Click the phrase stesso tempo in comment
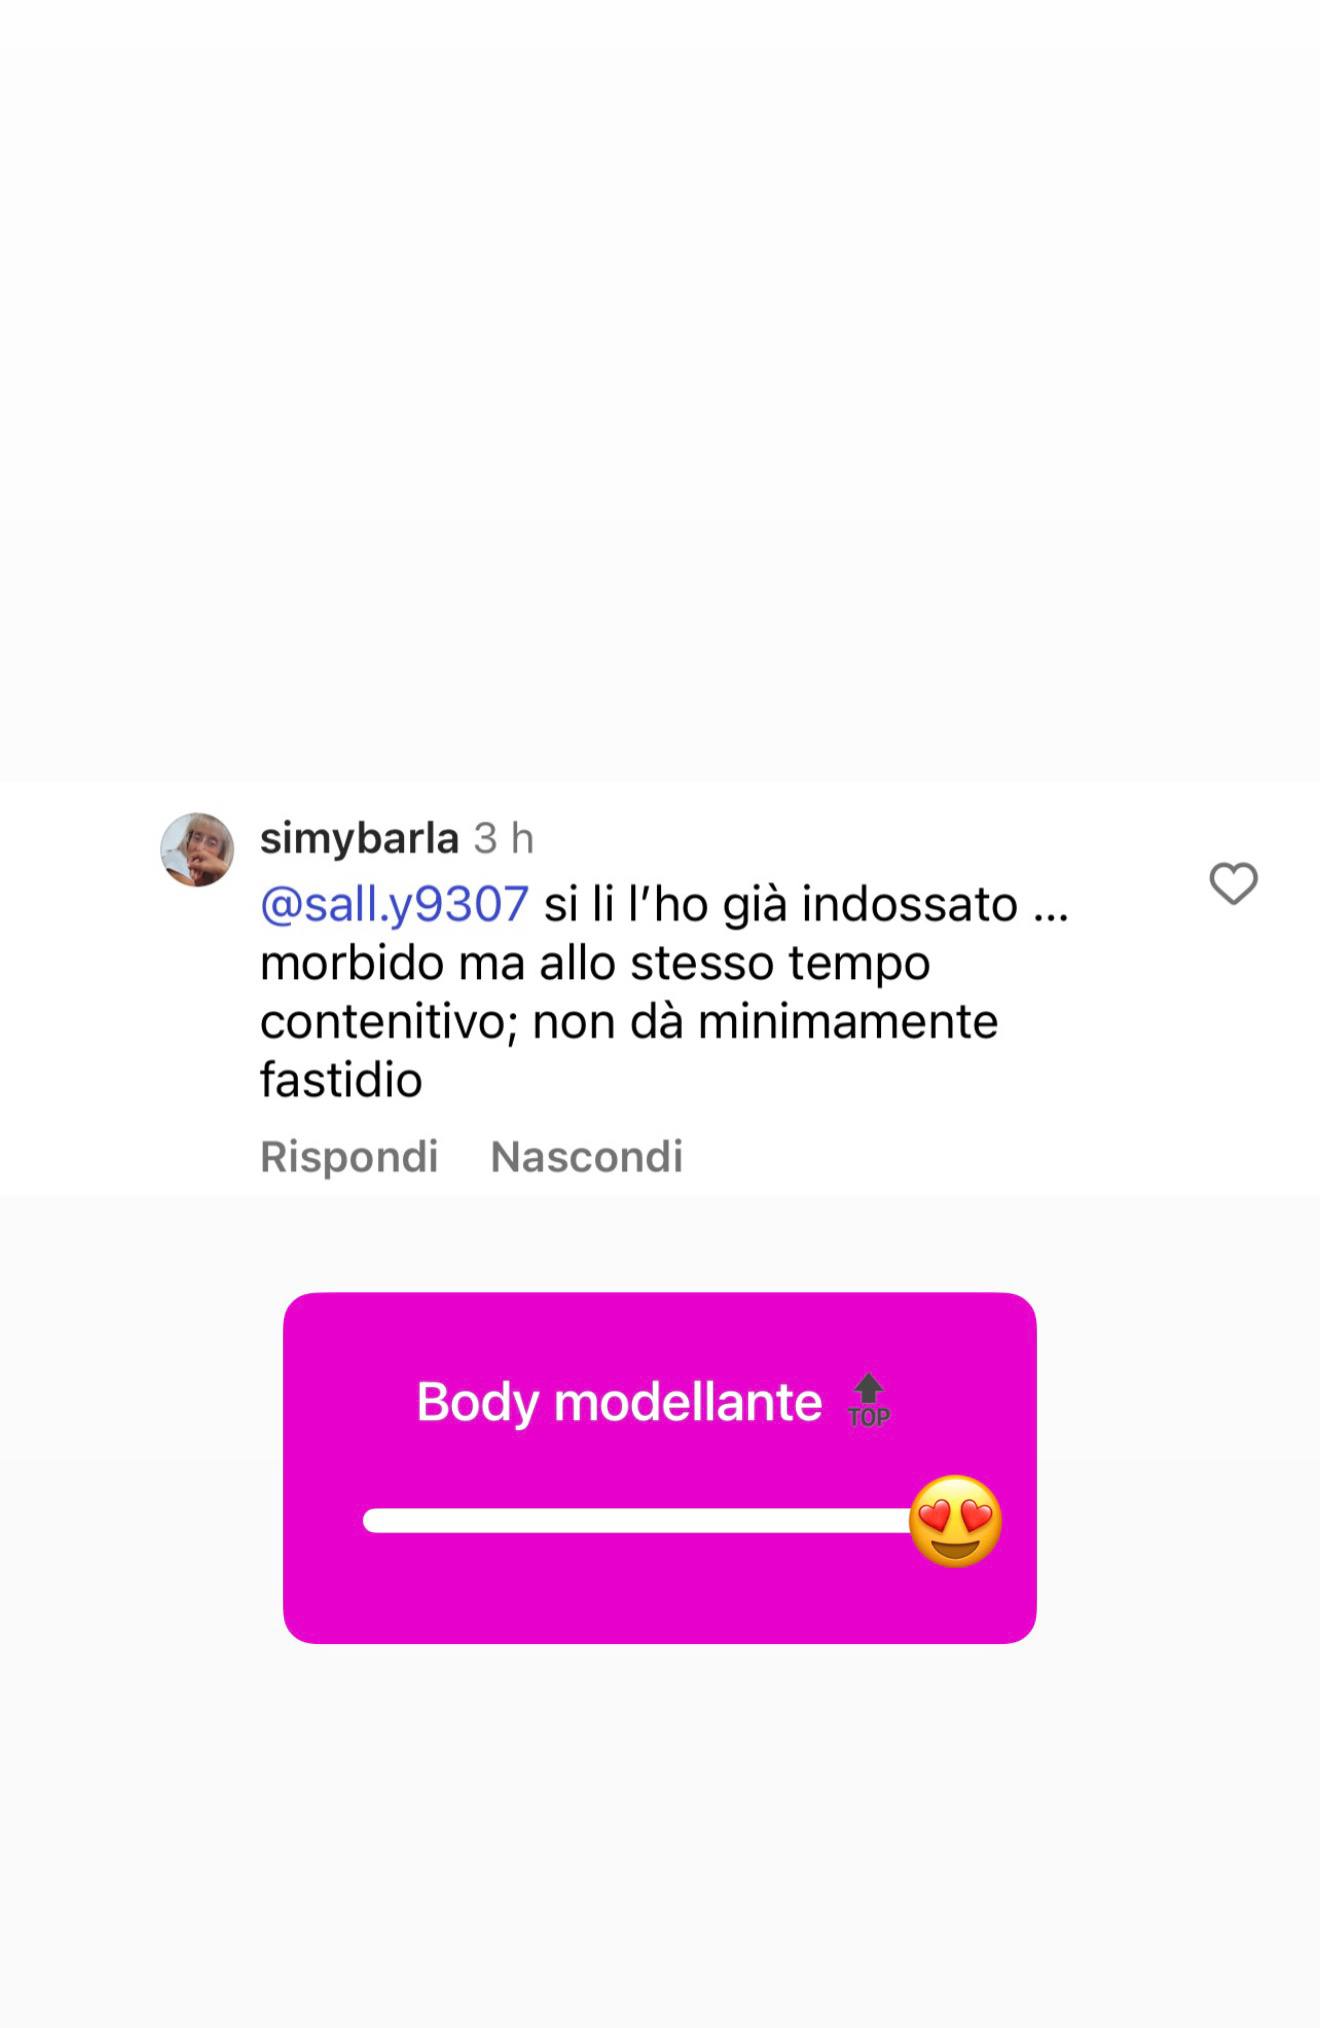The image size is (1320, 2028). click(780, 965)
